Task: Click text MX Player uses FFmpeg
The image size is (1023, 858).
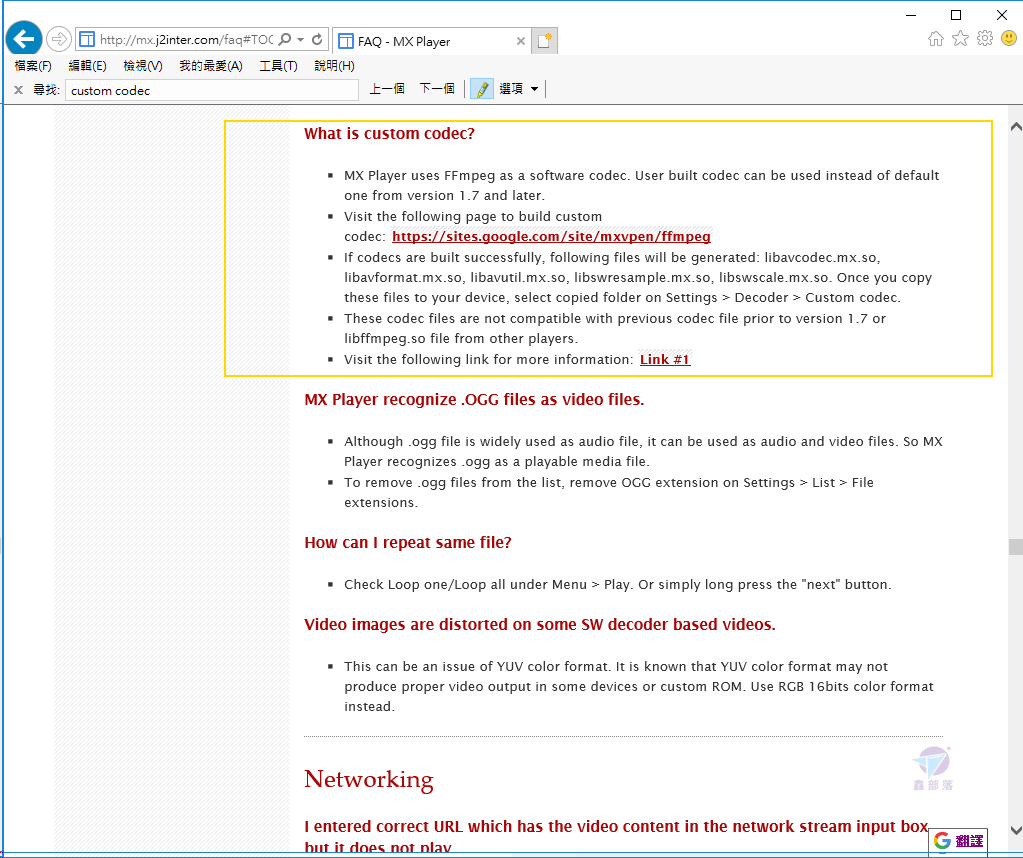Action: 642,185
